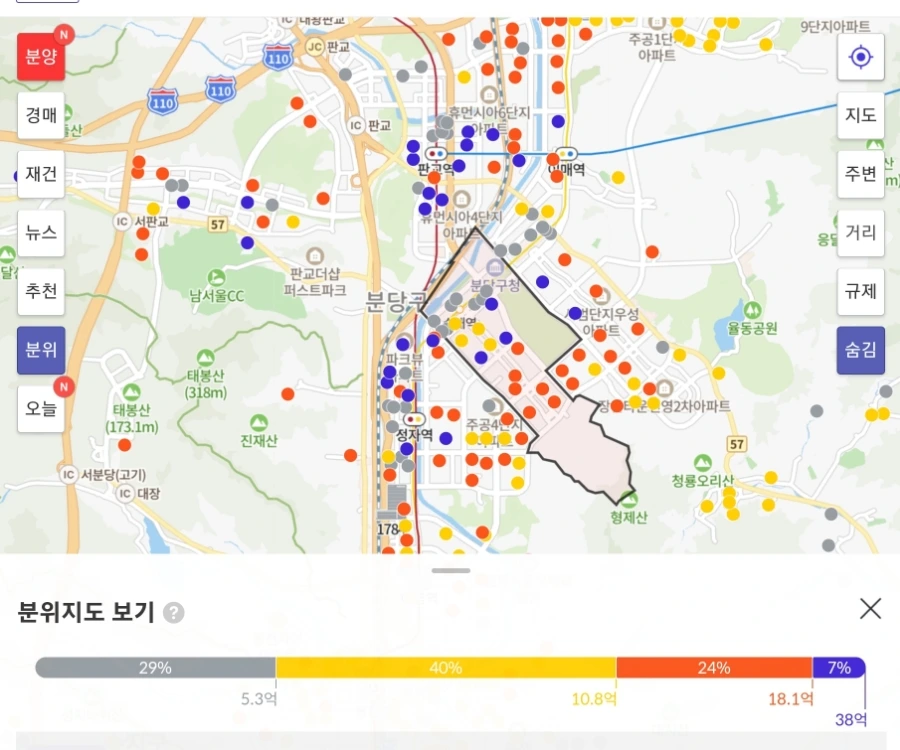The image size is (900, 750).
Task: Click the 분당구청 building marker
Action: click(494, 267)
